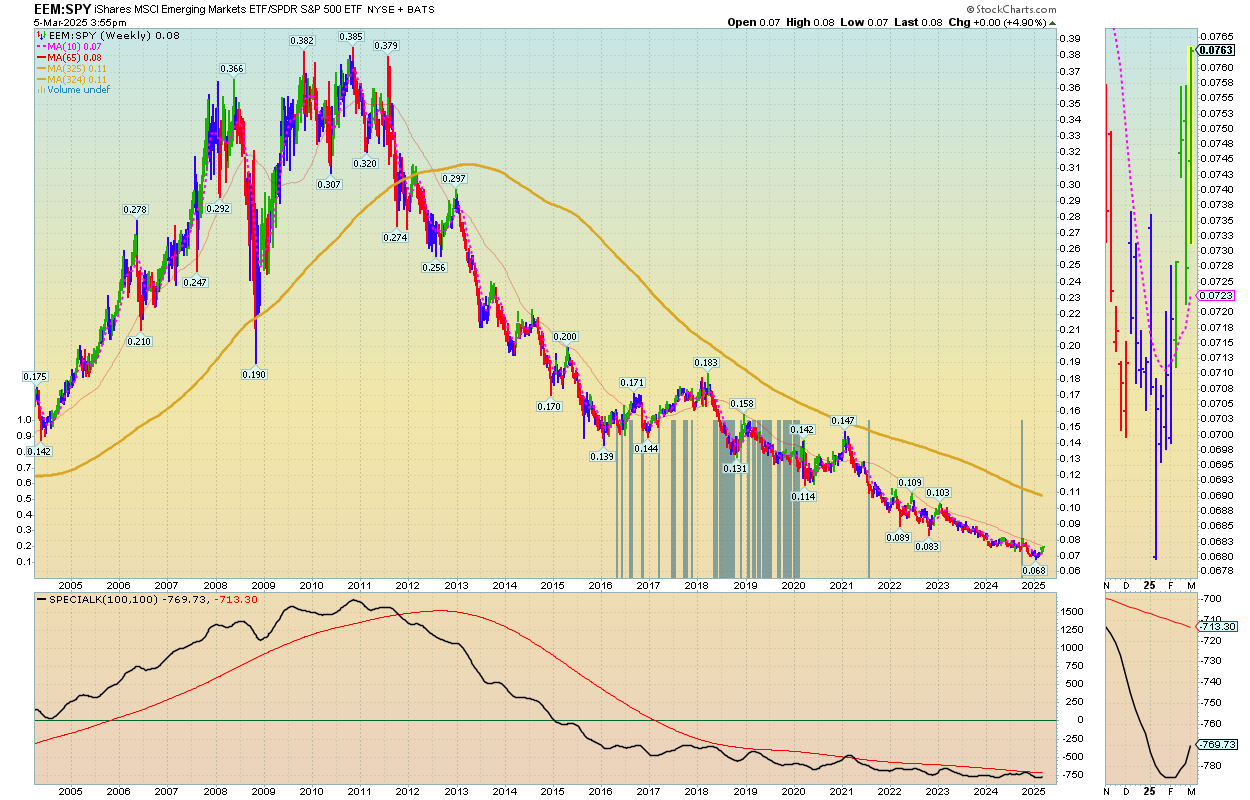Click the 0.068 low price label near 2025
This screenshot has height=800, width=1250.
tap(1033, 570)
